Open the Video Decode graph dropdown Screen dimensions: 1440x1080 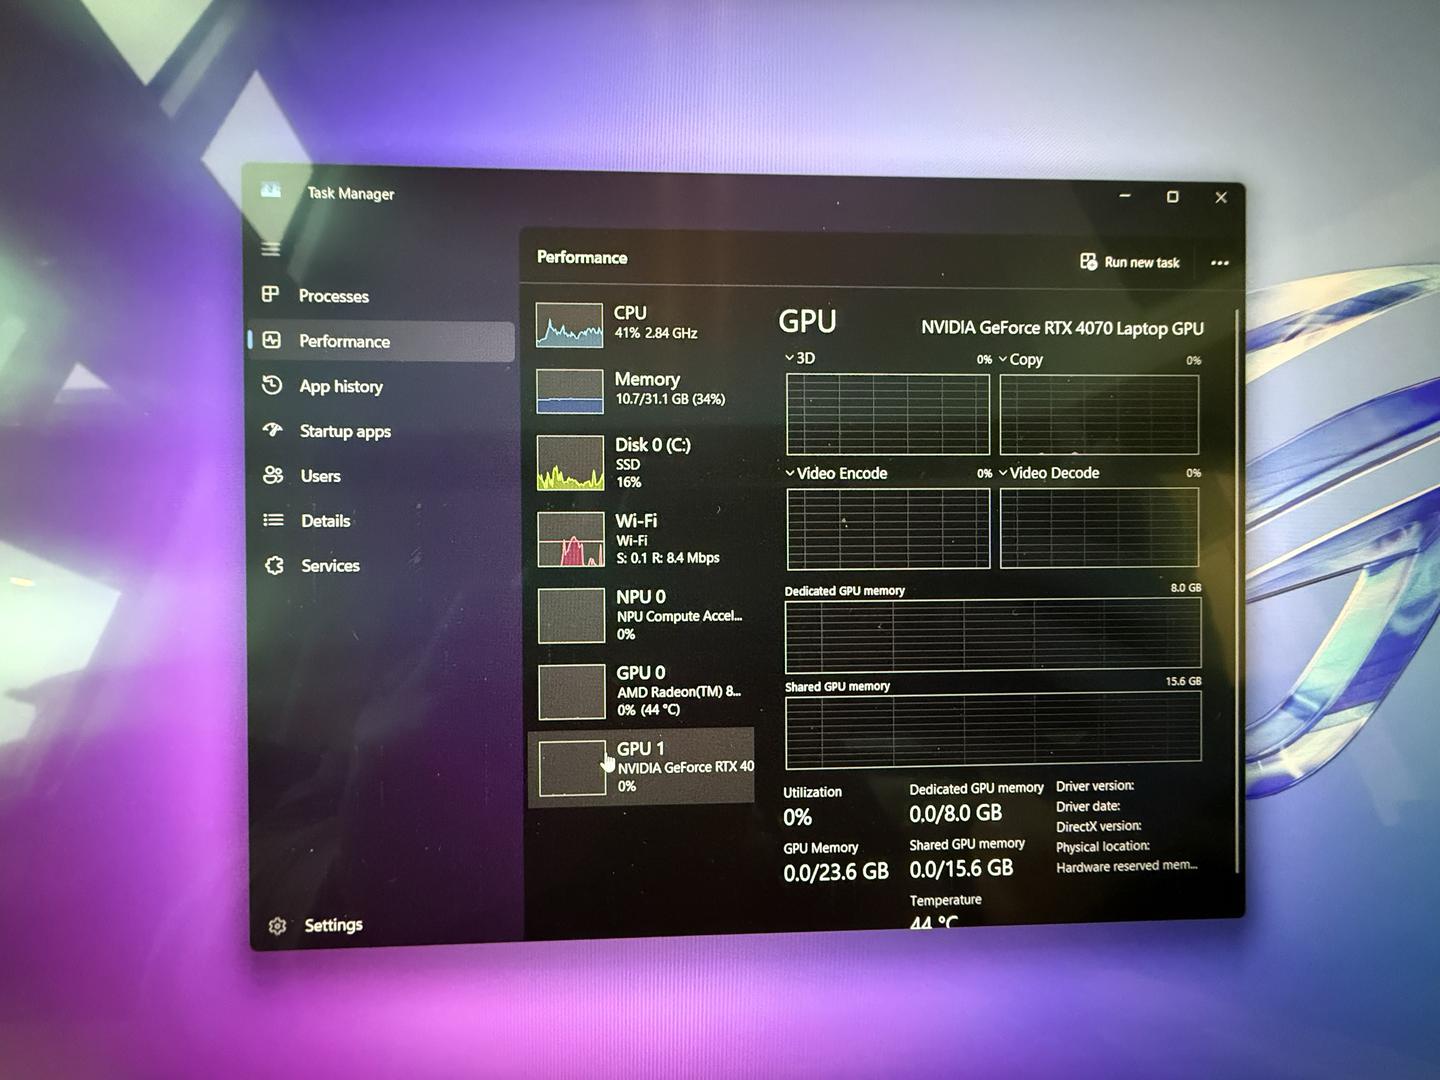(x=1049, y=473)
